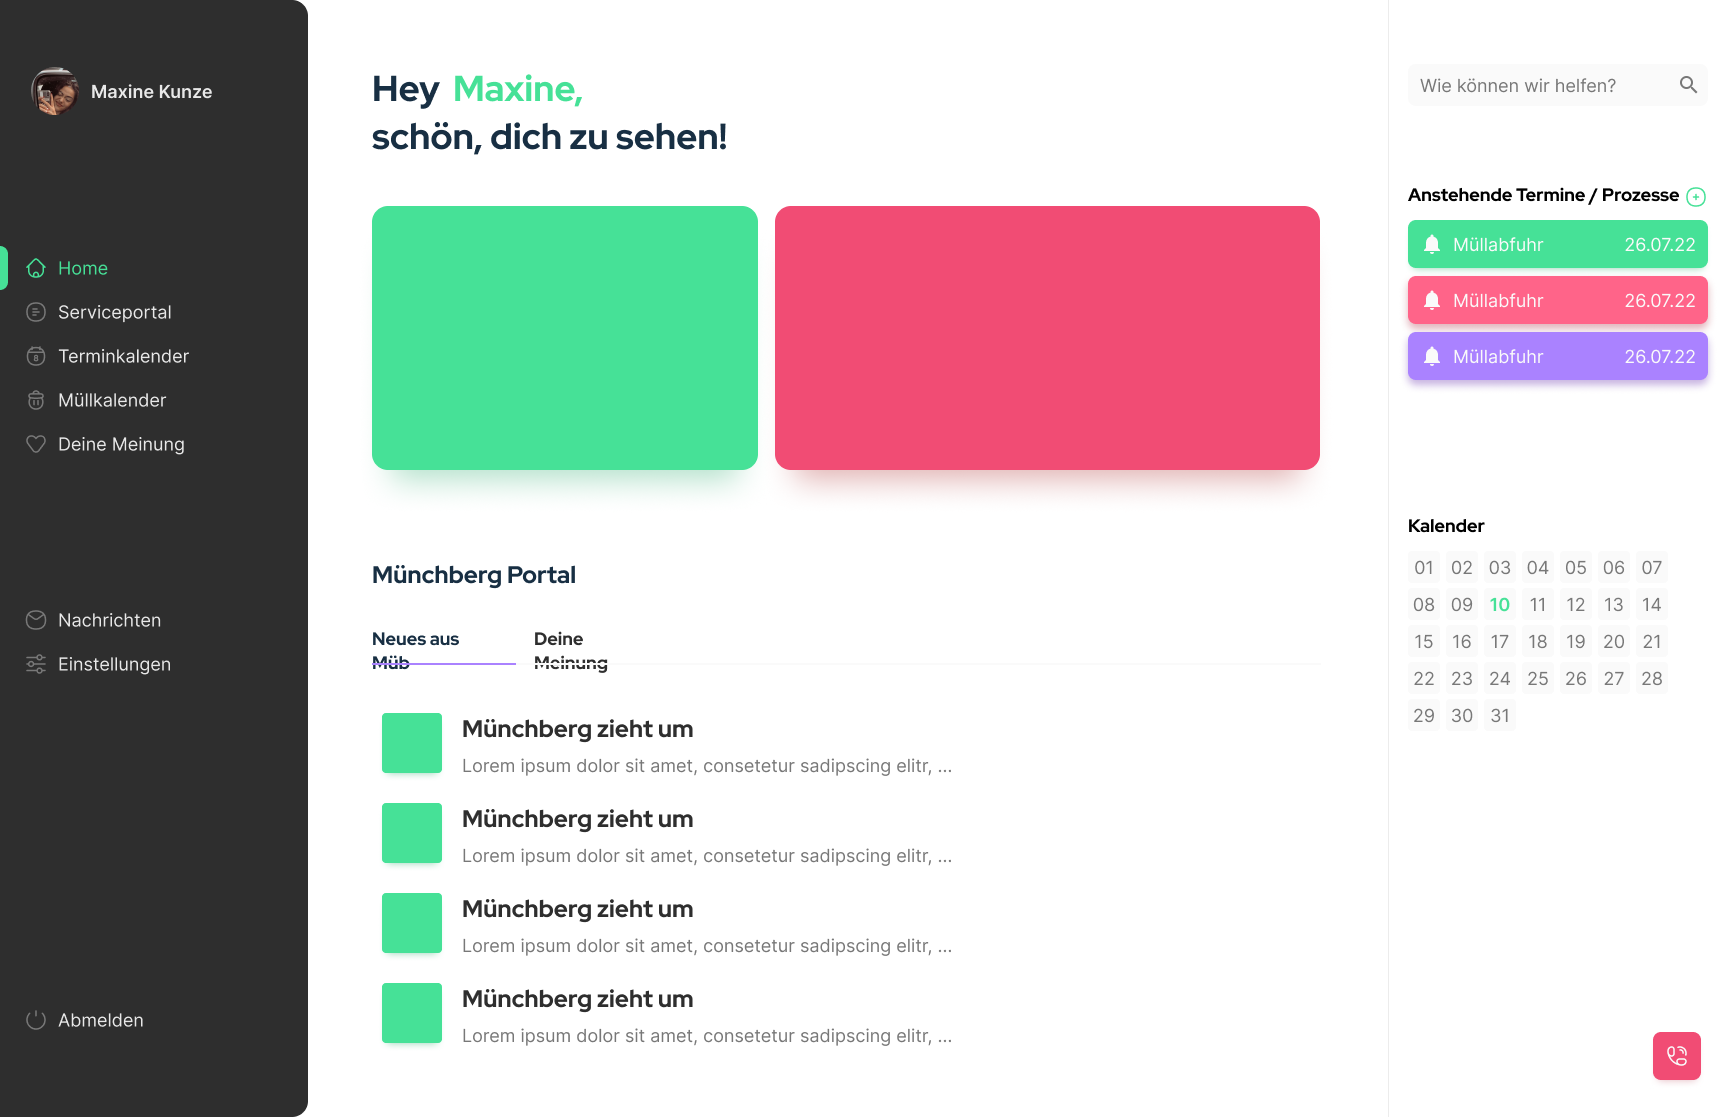The width and height of the screenshot is (1728, 1117).
Task: Click the Abmelden power icon
Action: click(36, 1020)
